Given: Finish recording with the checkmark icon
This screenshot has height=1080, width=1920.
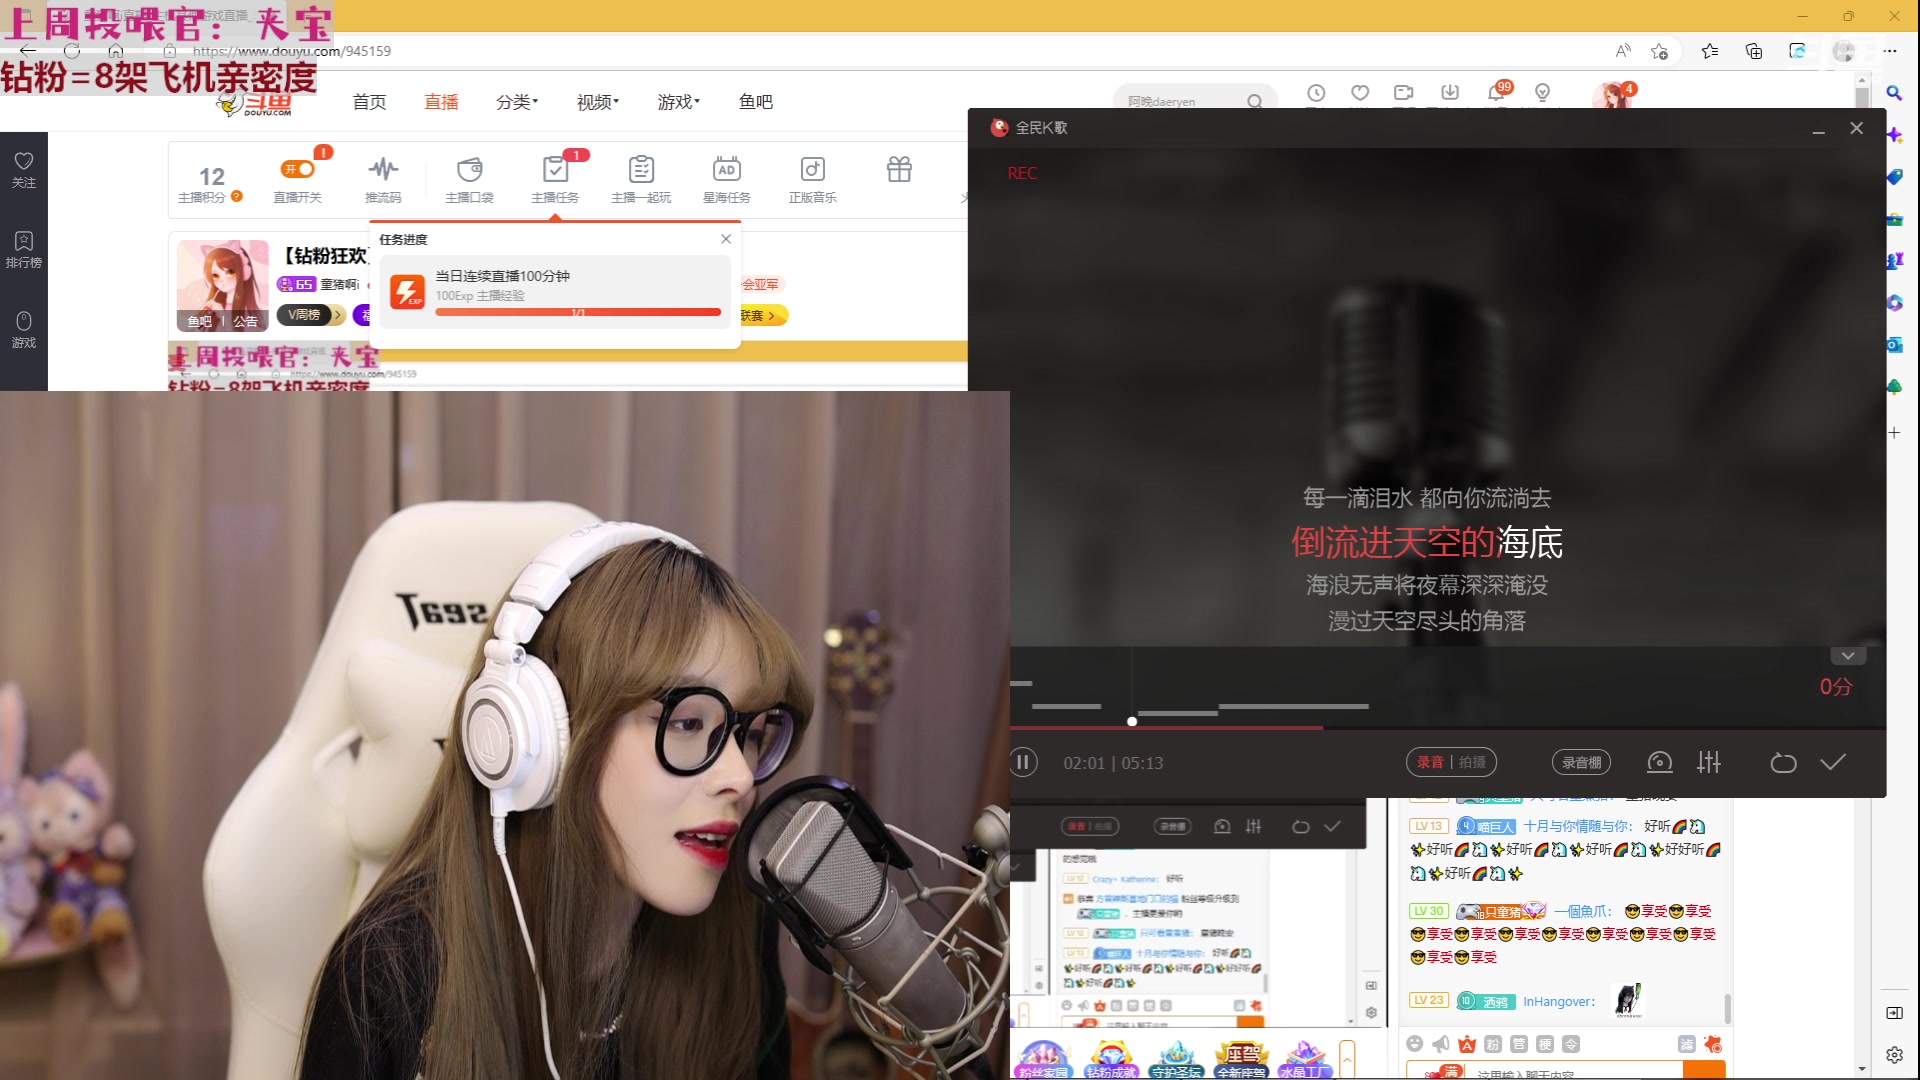Looking at the screenshot, I should [x=1833, y=763].
